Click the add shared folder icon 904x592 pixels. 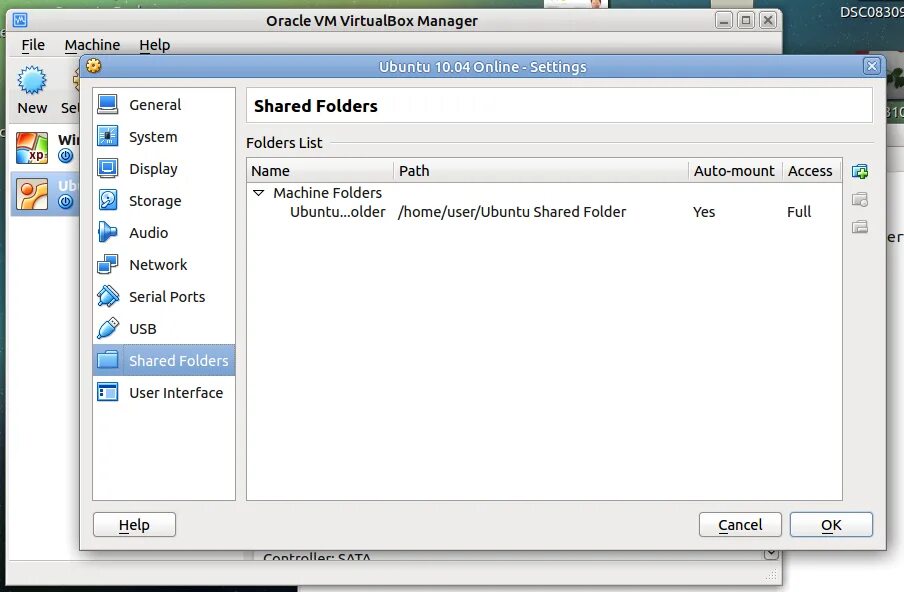point(860,171)
